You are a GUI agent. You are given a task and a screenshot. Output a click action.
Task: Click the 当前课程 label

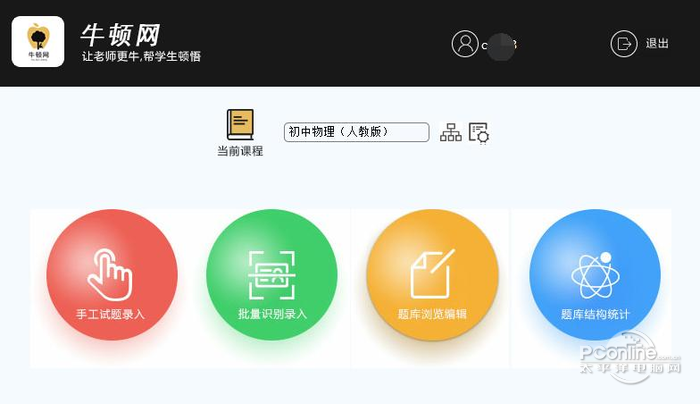pyautogui.click(x=240, y=151)
